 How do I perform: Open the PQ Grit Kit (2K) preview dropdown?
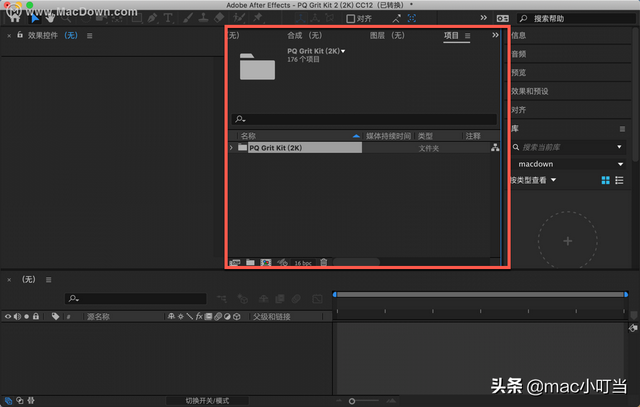pyautogui.click(x=343, y=51)
